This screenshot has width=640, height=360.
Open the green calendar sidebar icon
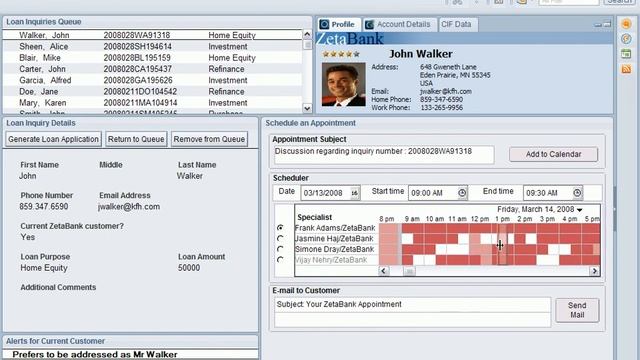click(x=626, y=53)
